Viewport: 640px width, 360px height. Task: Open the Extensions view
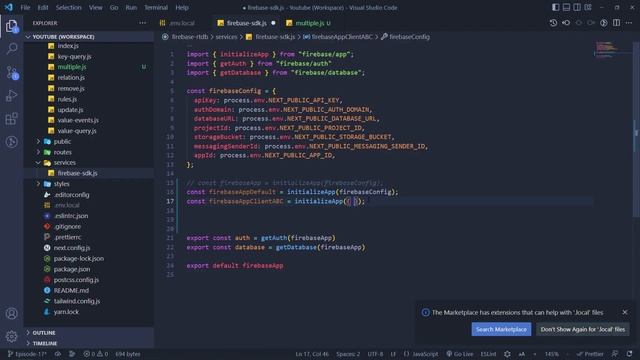(x=12, y=119)
